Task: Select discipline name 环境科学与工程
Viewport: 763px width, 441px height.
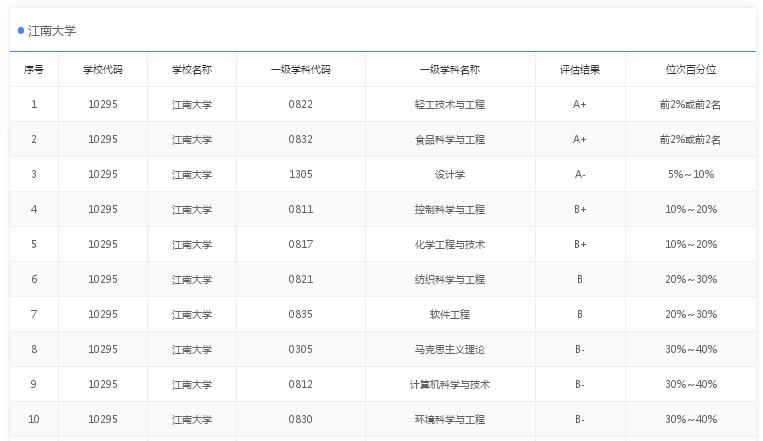Action: 450,420
